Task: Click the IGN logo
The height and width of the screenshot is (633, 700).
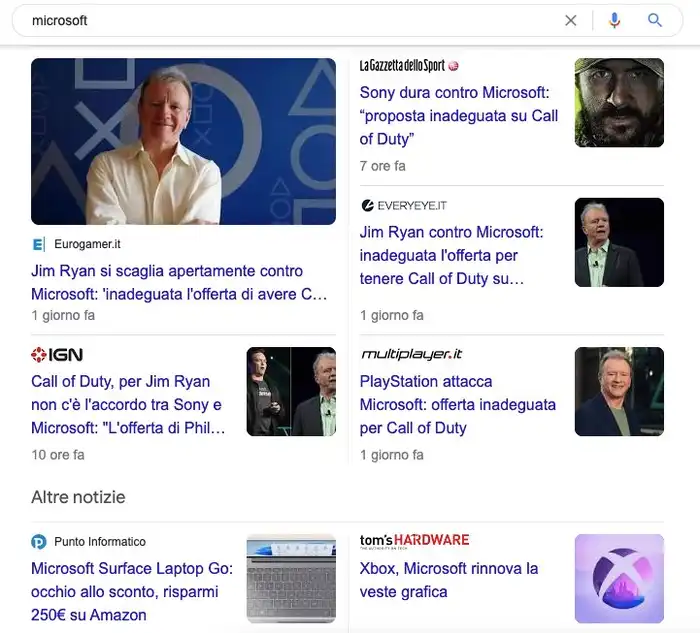Action: (57, 355)
